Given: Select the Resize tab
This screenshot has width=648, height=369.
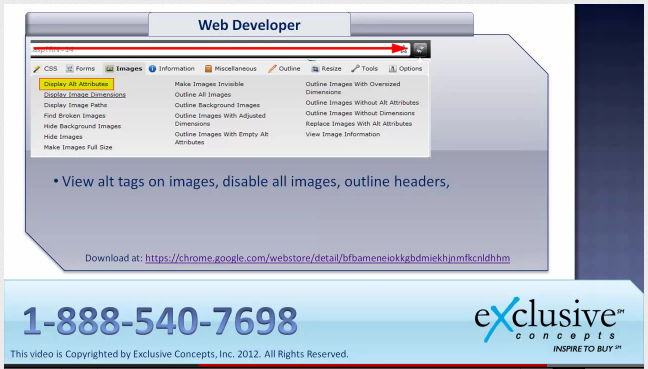Looking at the screenshot, I should pyautogui.click(x=326, y=69).
